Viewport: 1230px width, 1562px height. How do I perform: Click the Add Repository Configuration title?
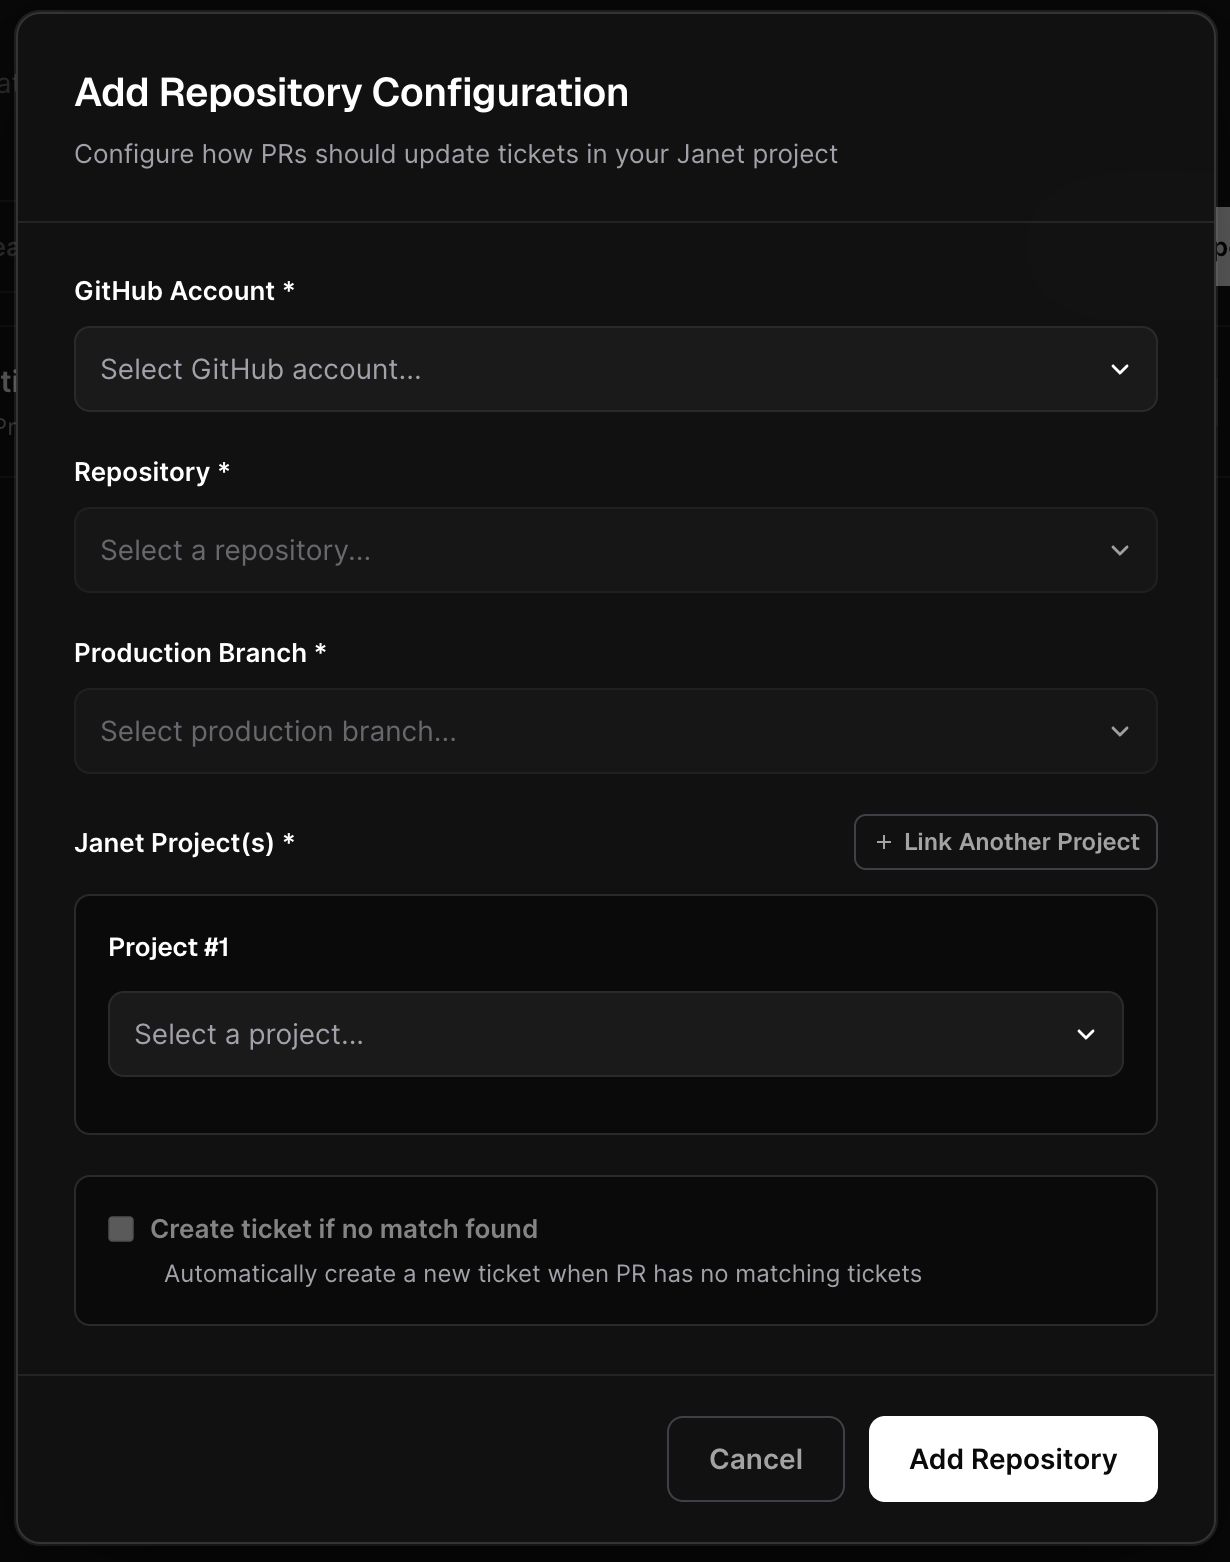click(x=352, y=91)
